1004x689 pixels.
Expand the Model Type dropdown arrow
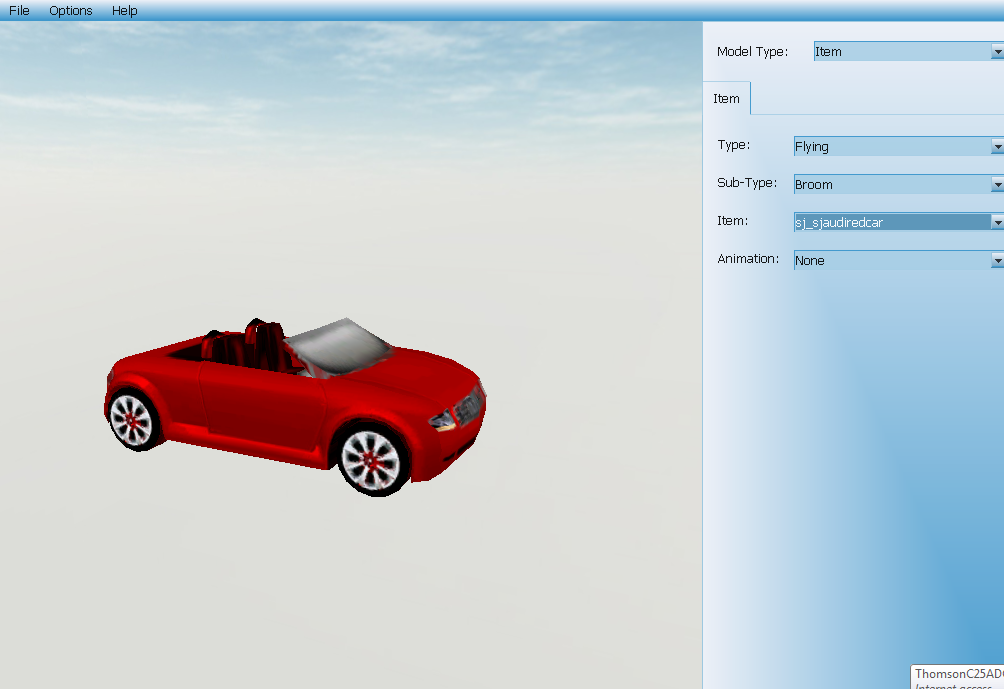(x=997, y=52)
